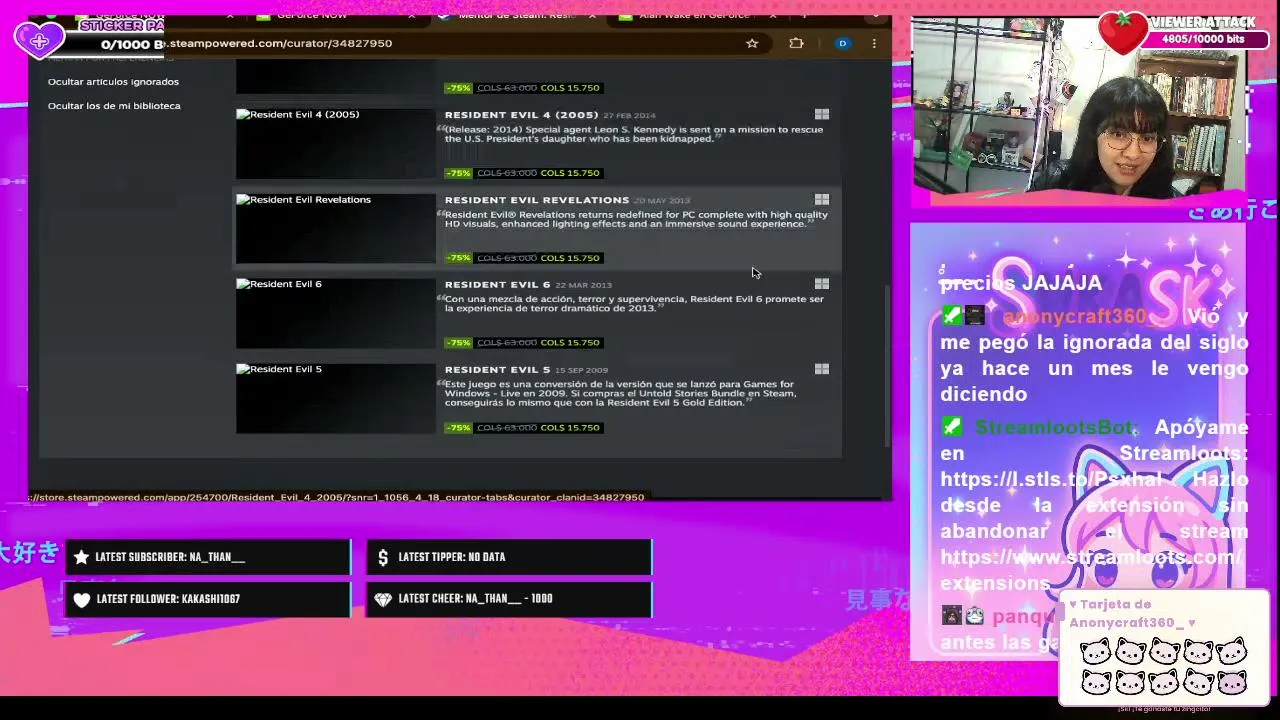Click Windows platform icon for Resident Evil 5
Image resolution: width=1280 pixels, height=720 pixels.
822,369
